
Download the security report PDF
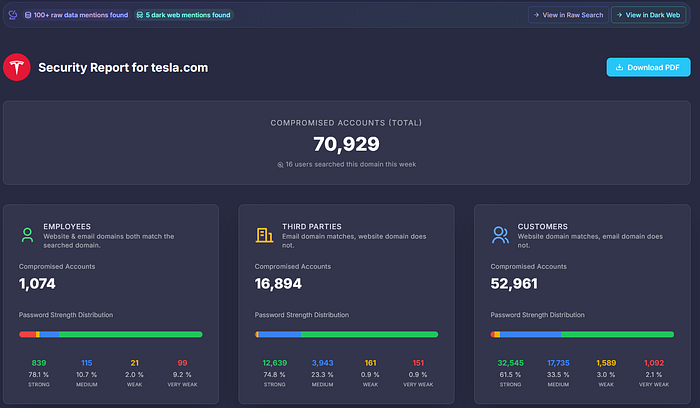tap(648, 67)
